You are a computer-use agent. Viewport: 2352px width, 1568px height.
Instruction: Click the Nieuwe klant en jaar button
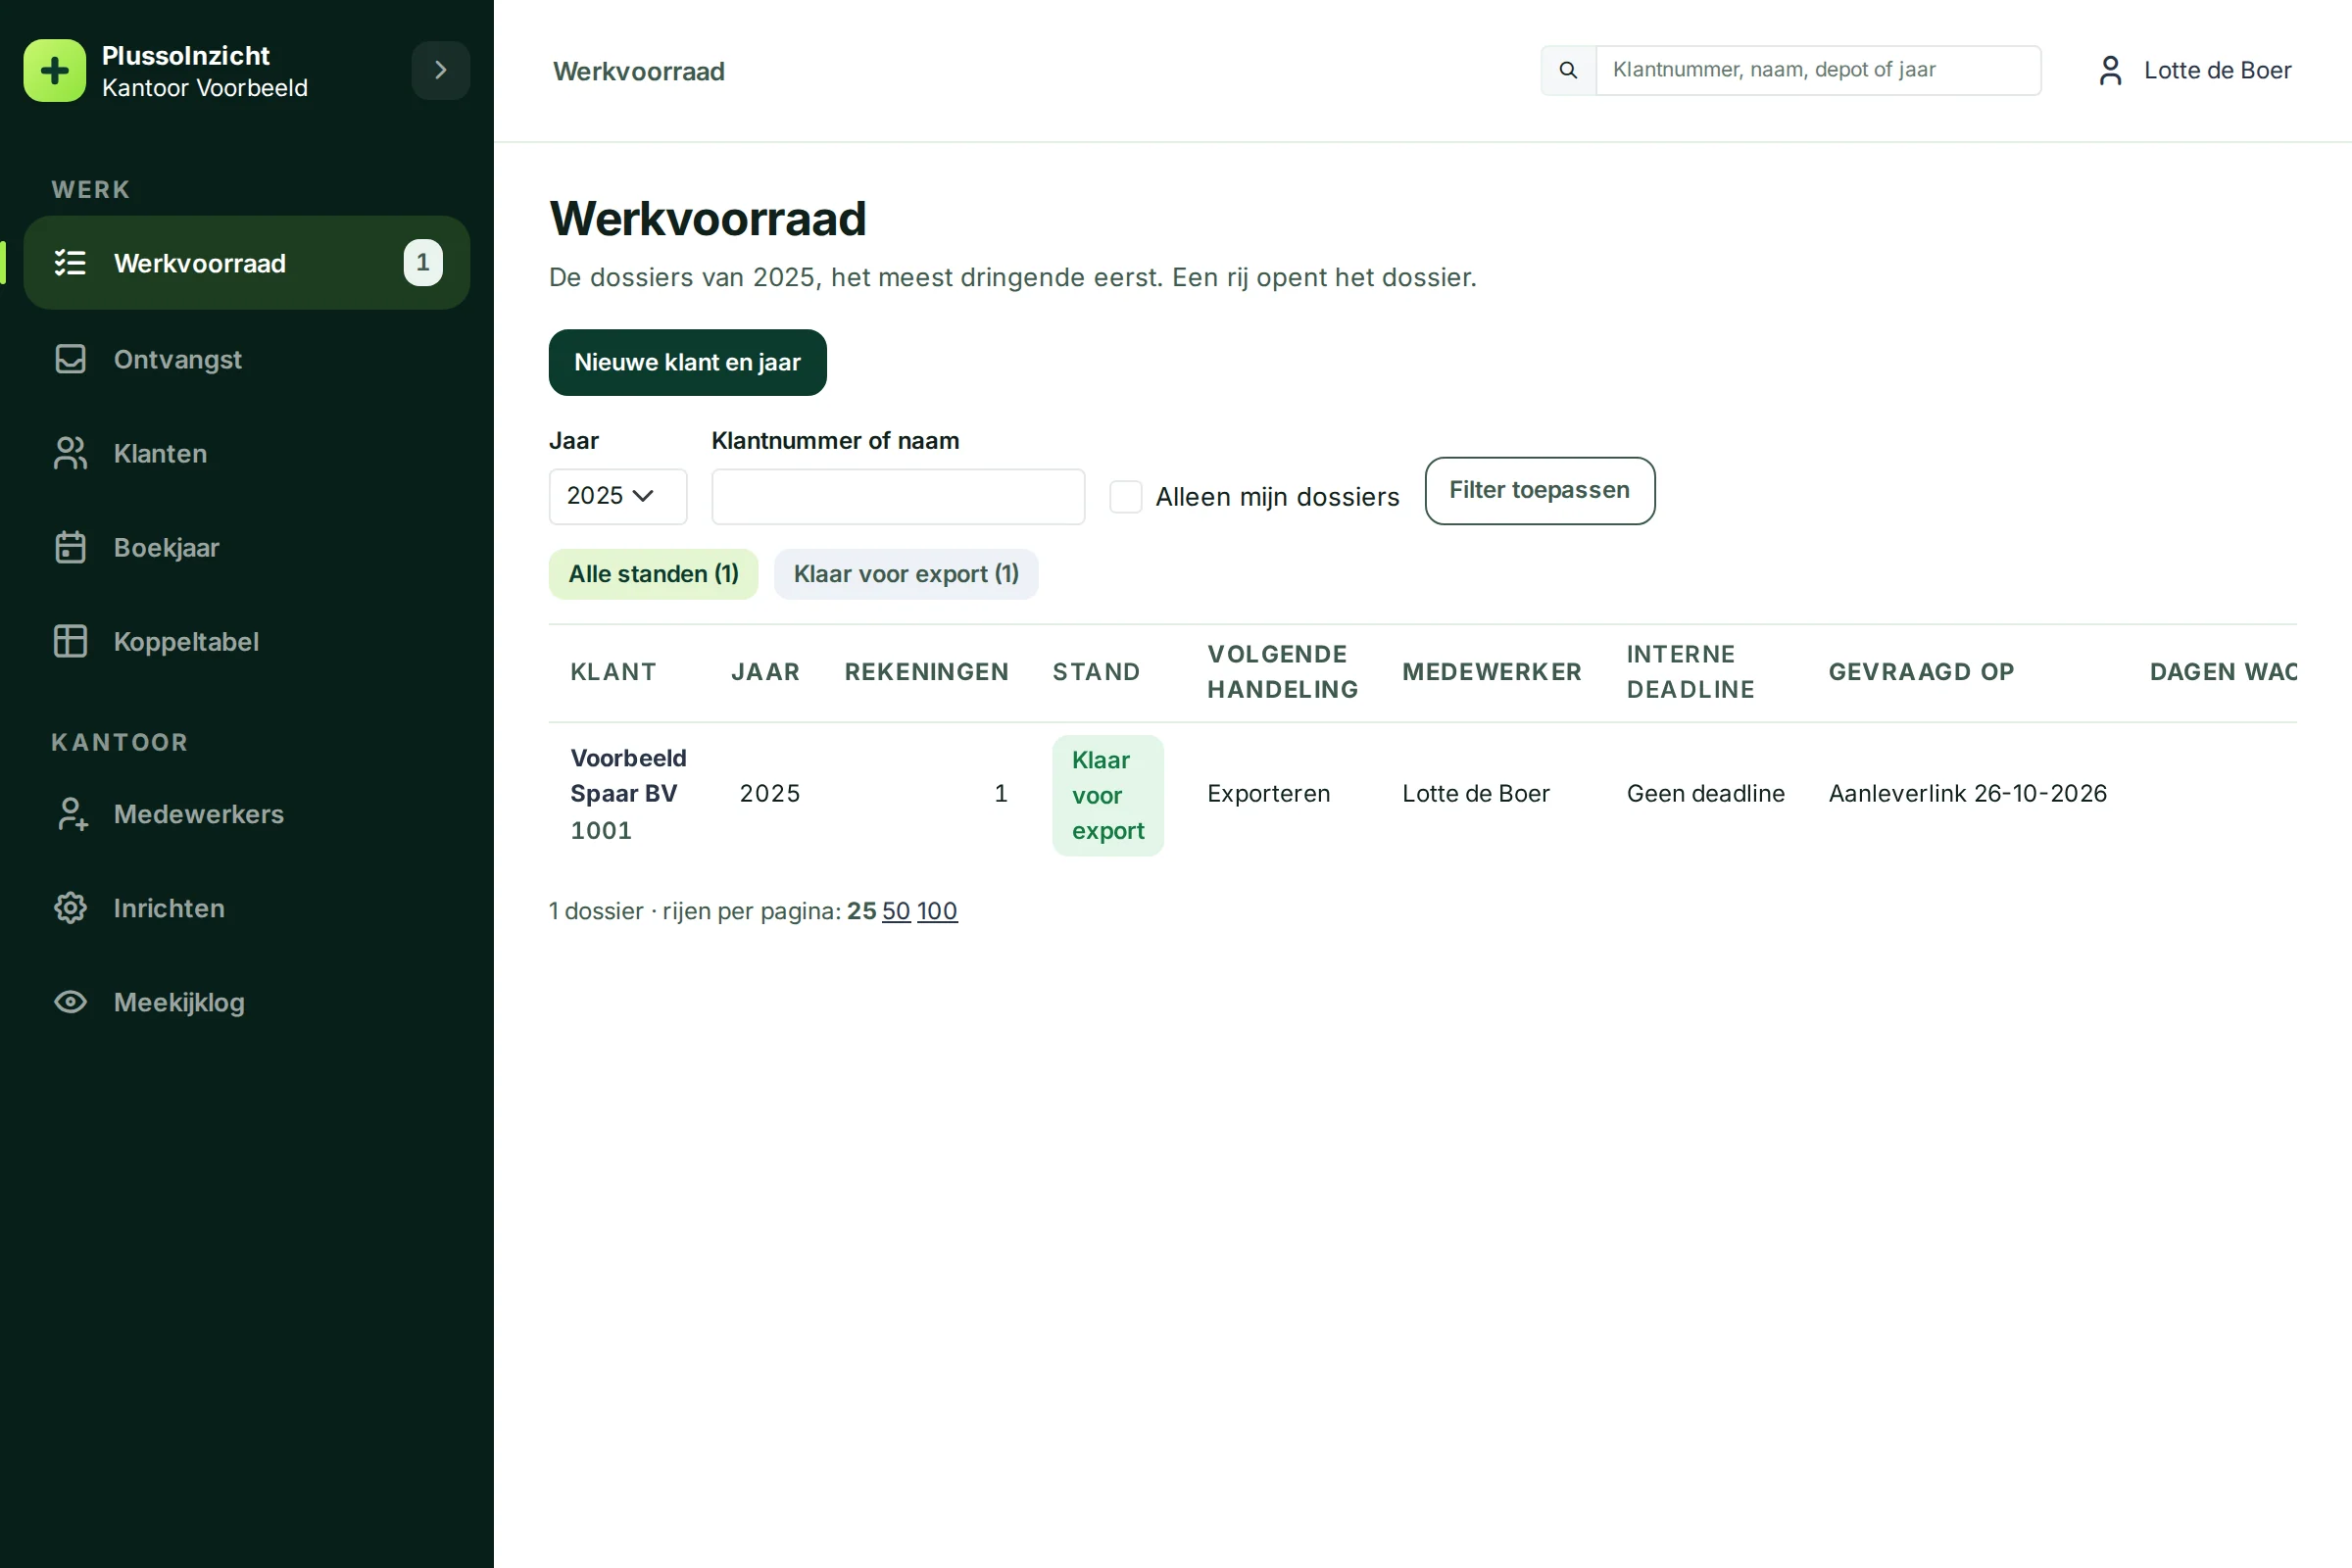(688, 362)
